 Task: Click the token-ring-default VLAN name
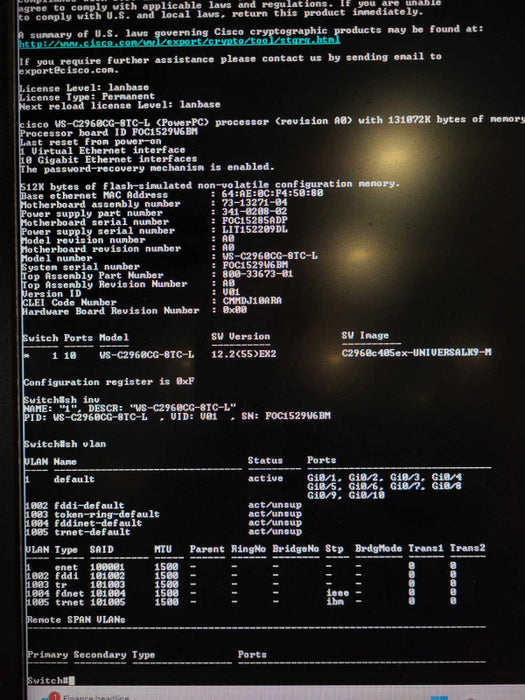coord(107,514)
